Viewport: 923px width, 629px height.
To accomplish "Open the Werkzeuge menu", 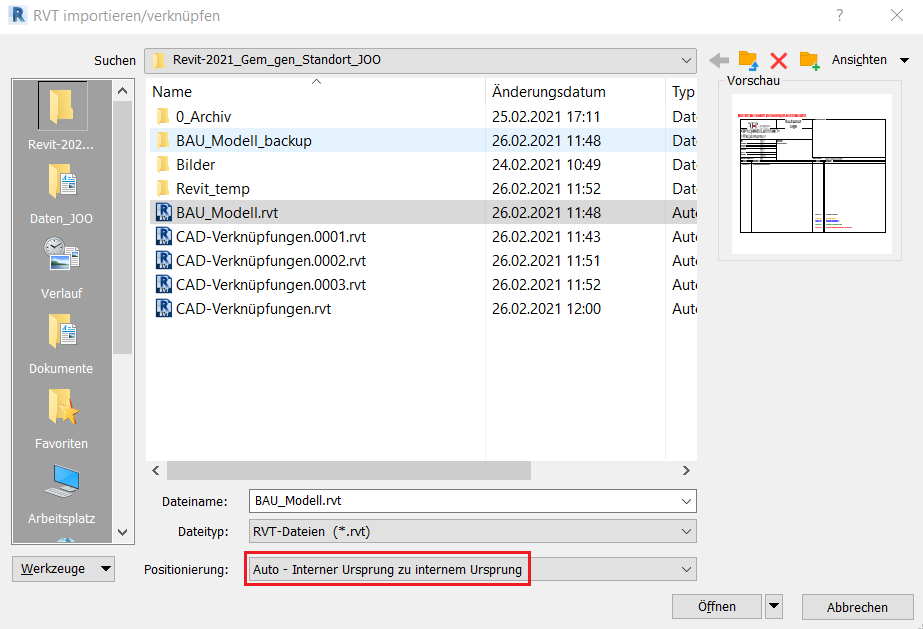I will coord(63,568).
